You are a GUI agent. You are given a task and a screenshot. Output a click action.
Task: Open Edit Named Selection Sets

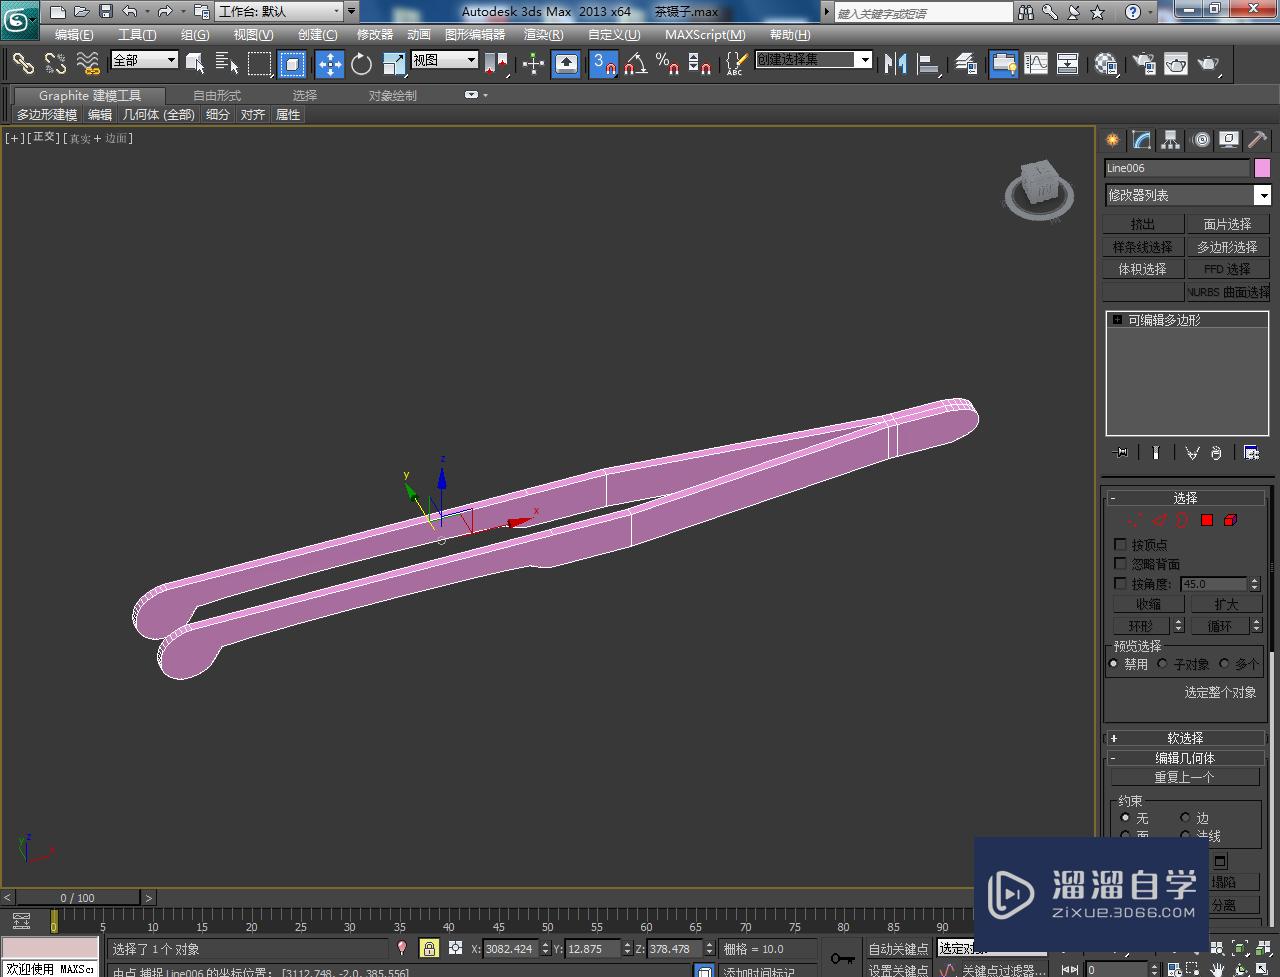pos(735,64)
